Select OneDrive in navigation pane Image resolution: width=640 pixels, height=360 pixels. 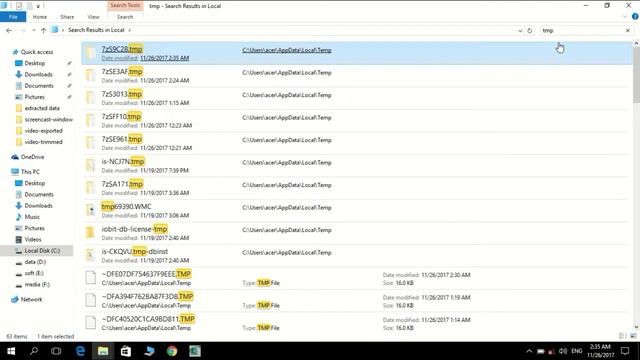[x=32, y=157]
